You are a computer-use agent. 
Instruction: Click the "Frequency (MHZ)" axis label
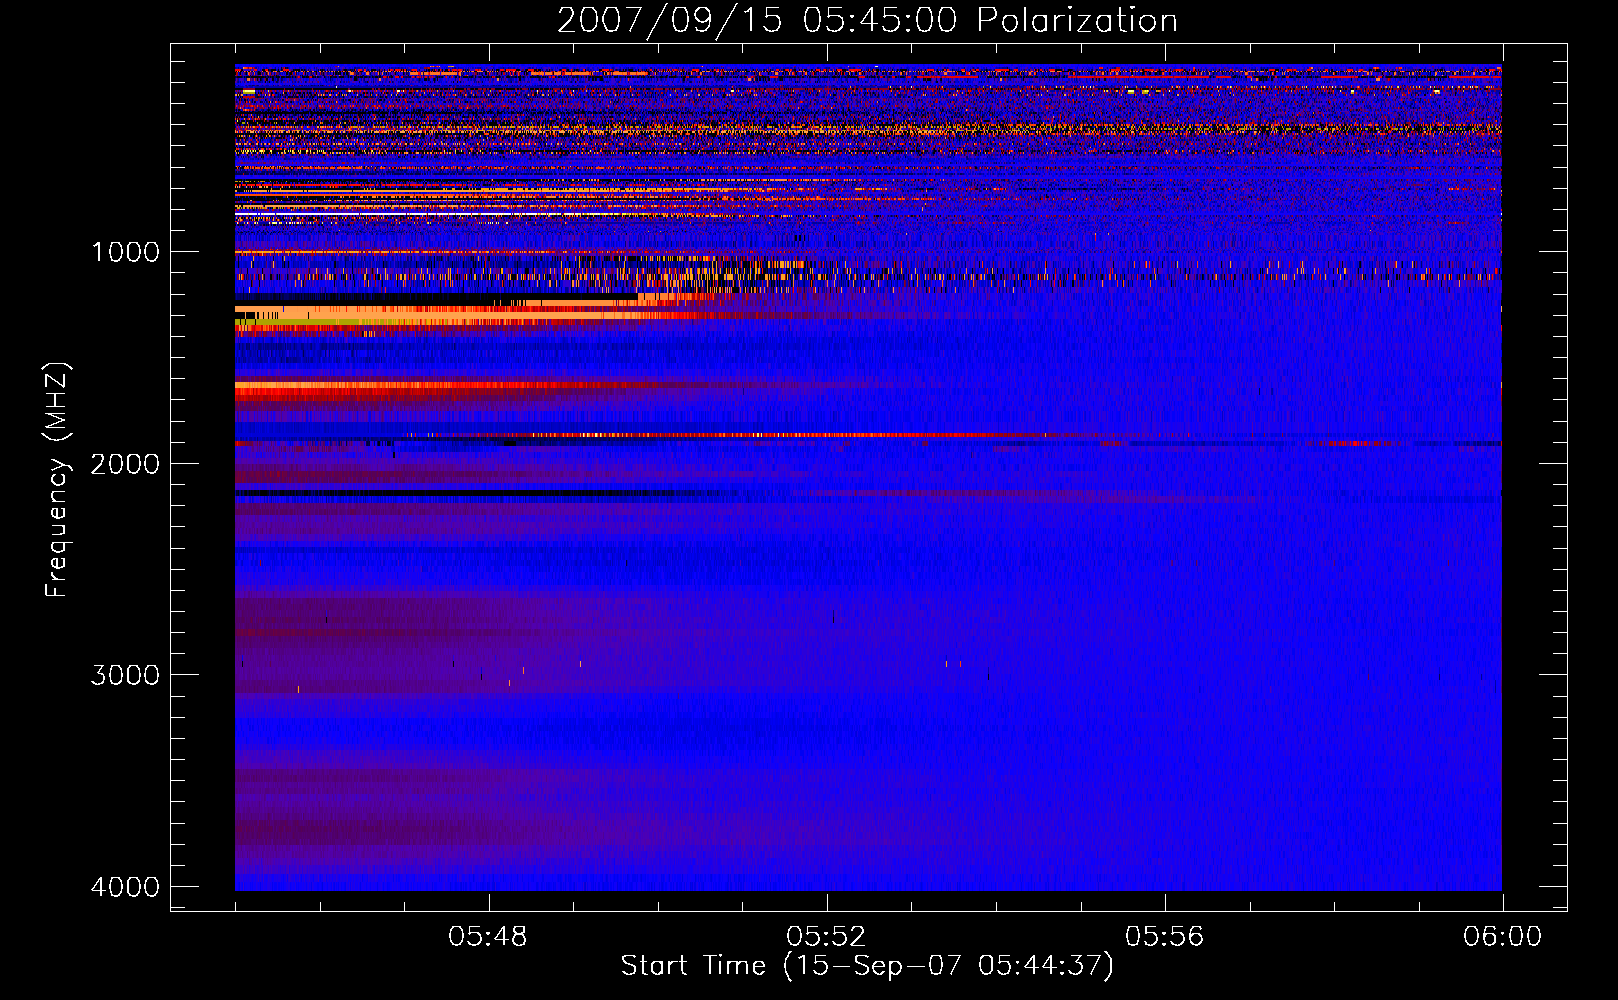click(58, 480)
